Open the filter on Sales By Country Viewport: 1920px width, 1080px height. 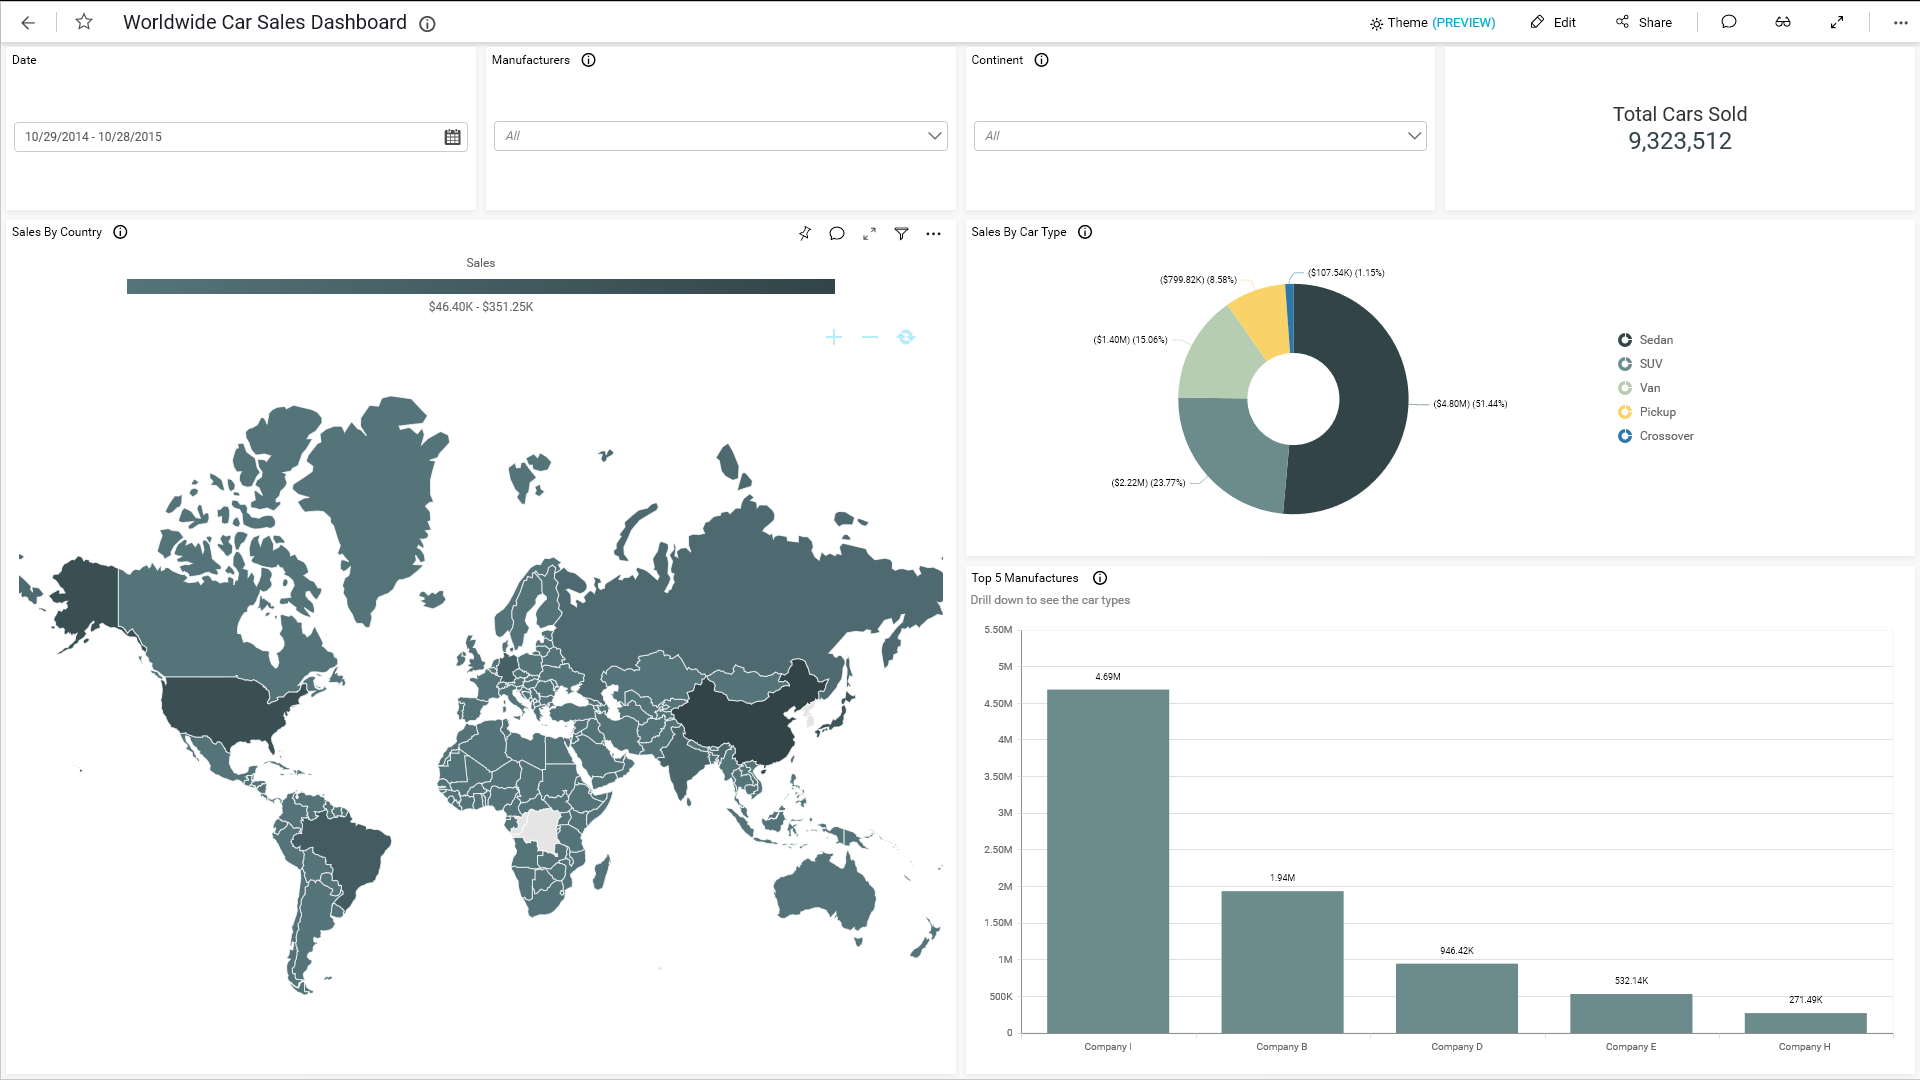click(901, 233)
